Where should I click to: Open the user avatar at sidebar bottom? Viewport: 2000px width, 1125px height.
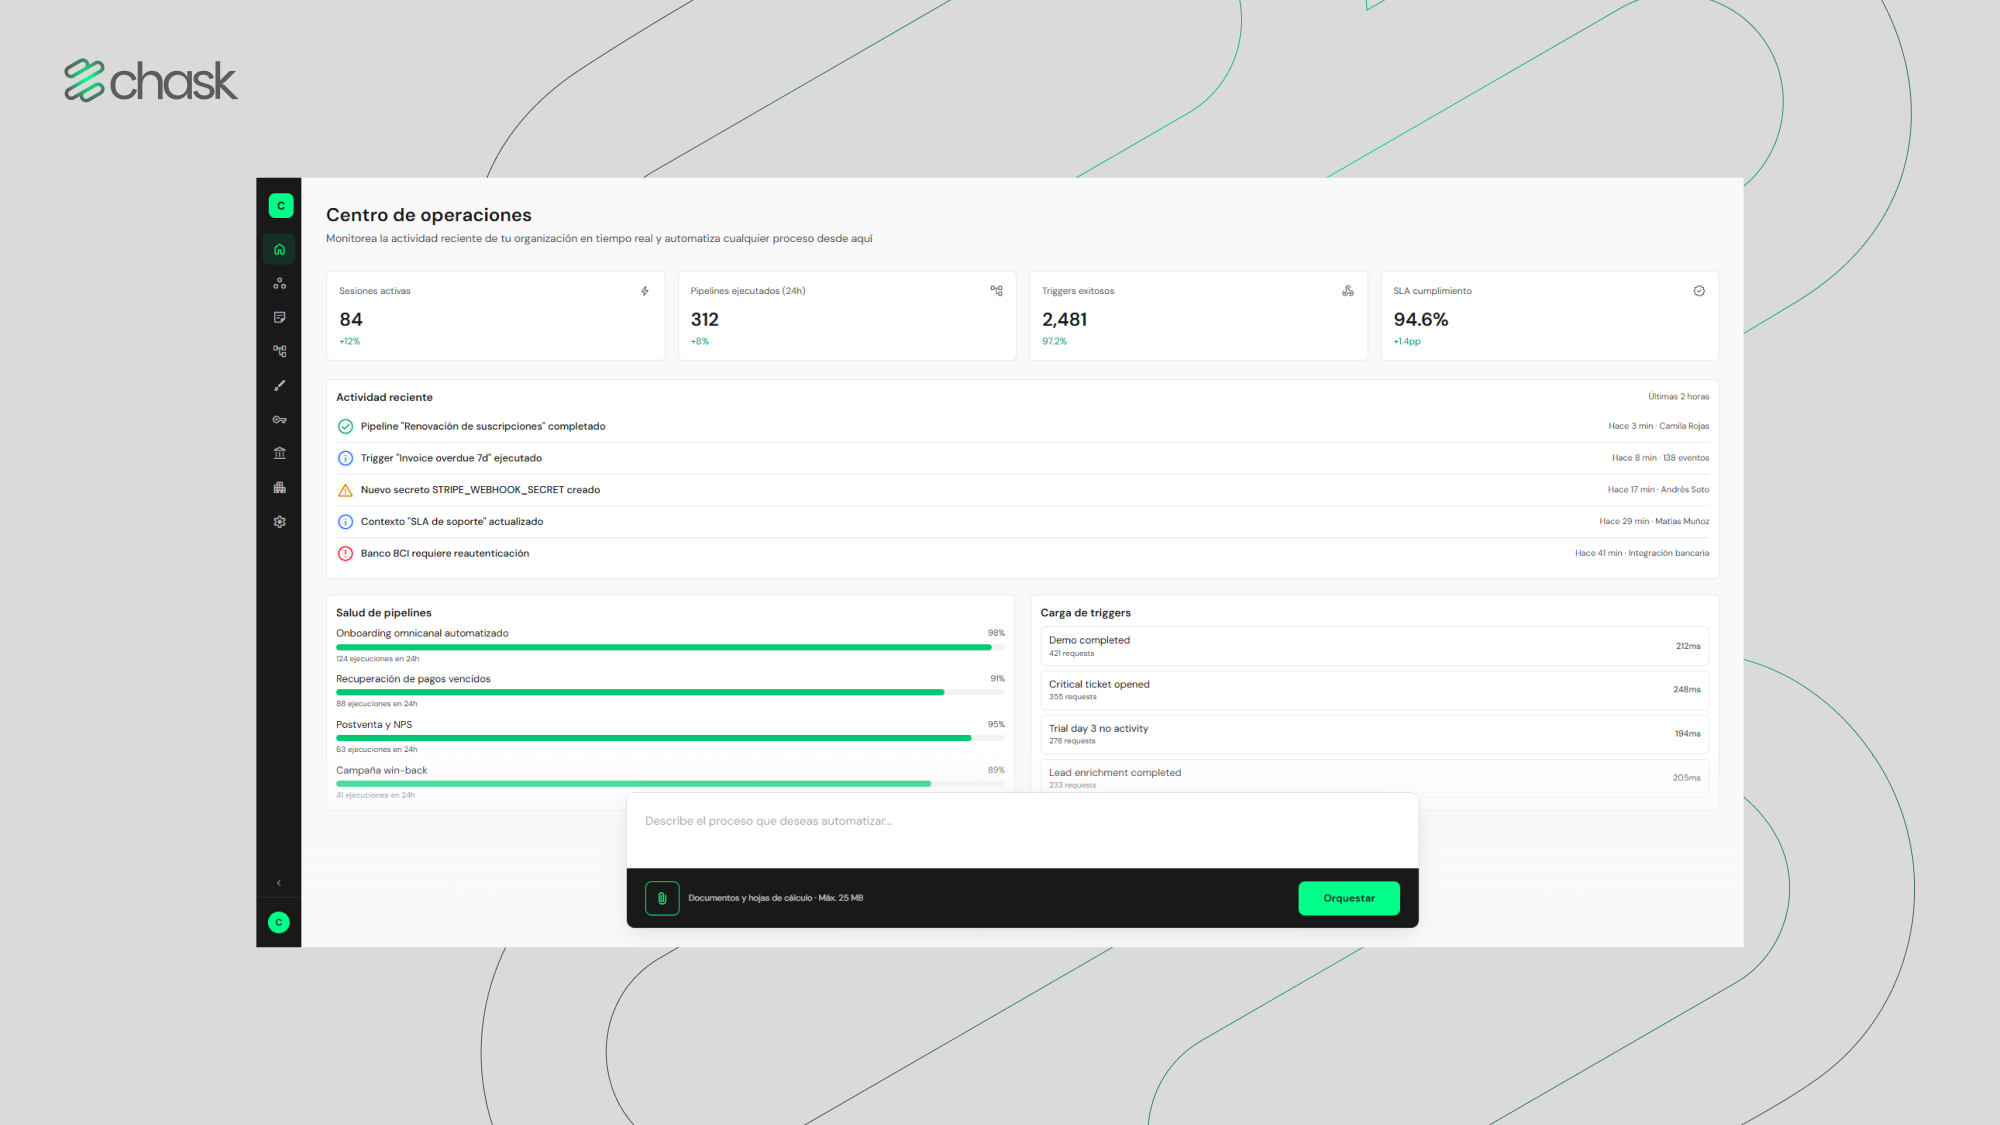279,922
